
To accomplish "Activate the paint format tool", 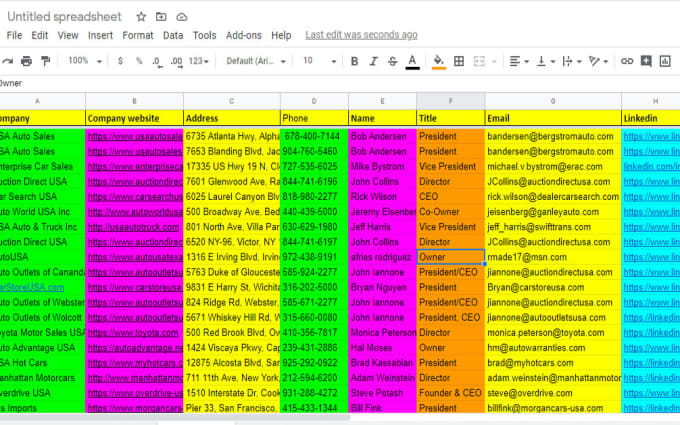I will click(45, 62).
